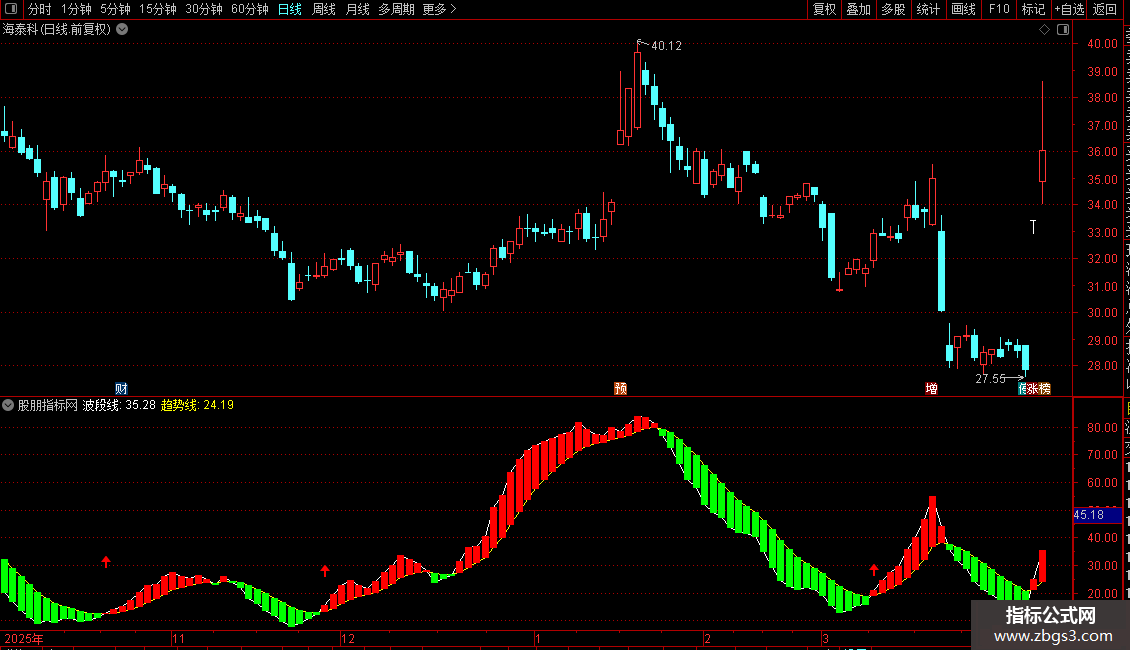Click the 涨榜 gainers marker
The height and width of the screenshot is (650, 1130).
click(x=1038, y=388)
